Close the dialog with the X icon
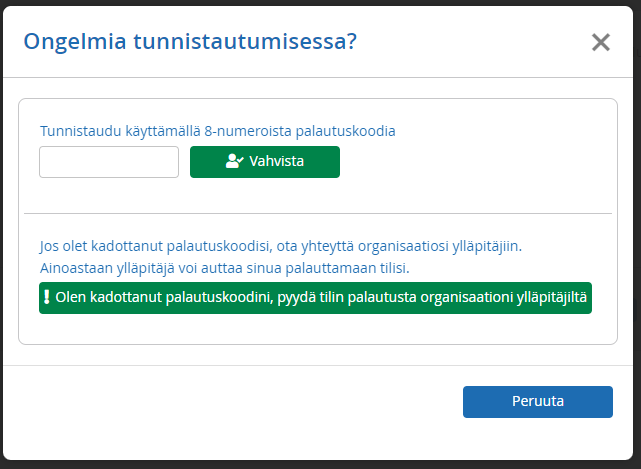 pos(601,42)
